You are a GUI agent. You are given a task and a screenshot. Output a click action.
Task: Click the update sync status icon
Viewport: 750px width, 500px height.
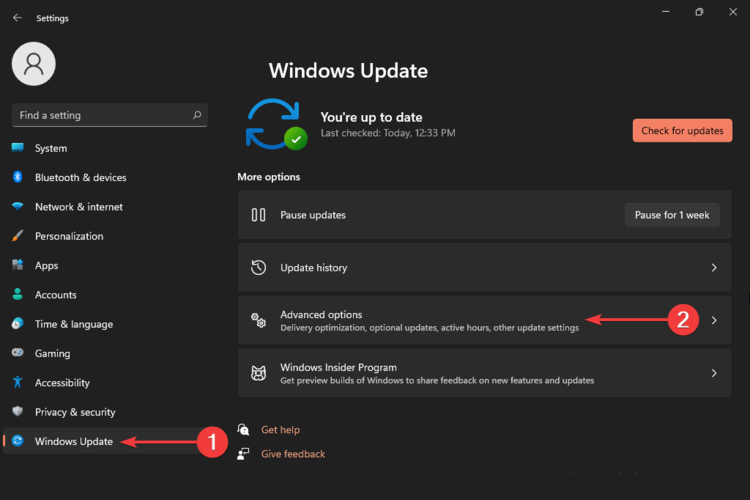click(275, 125)
